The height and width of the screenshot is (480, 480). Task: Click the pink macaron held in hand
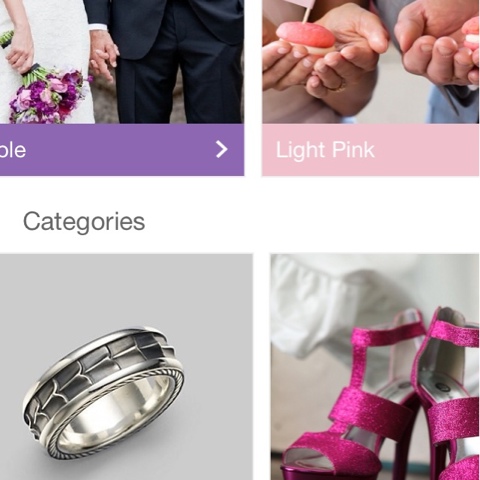point(305,38)
